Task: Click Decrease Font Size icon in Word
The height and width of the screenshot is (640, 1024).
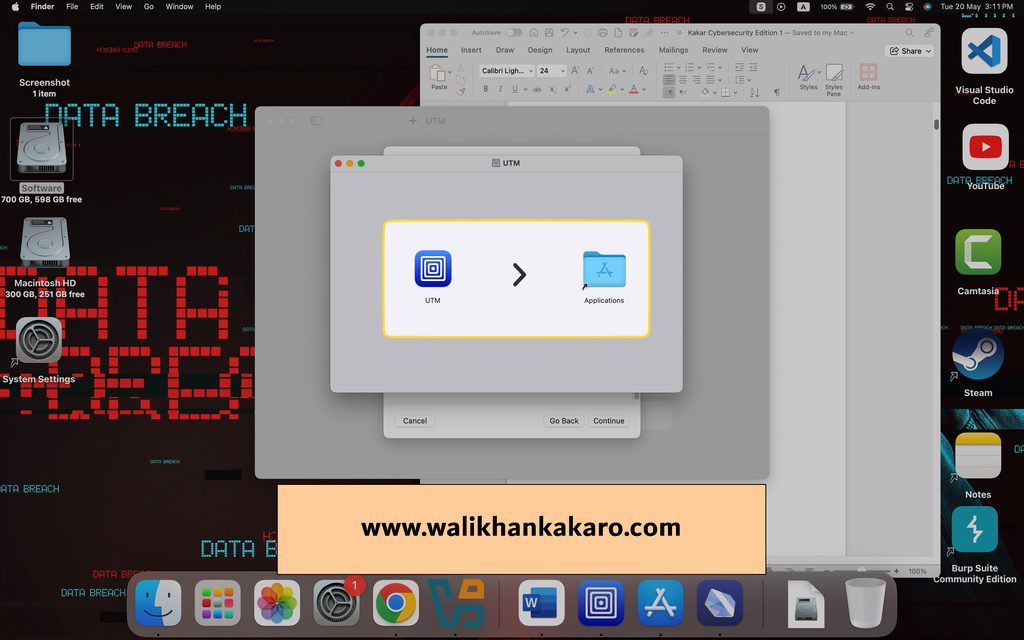Action: tap(590, 71)
